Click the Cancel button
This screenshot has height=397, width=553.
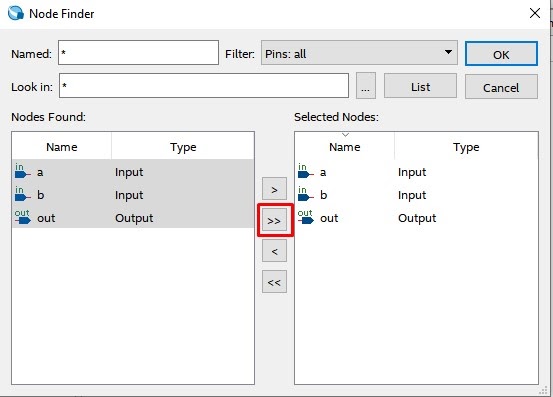tap(501, 86)
